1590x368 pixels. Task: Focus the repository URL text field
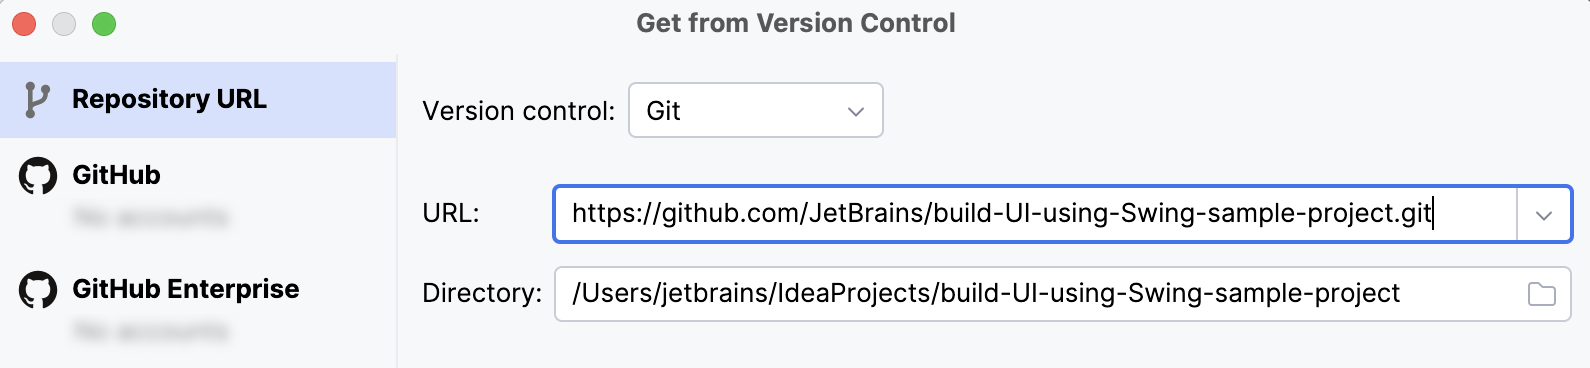coord(1036,214)
